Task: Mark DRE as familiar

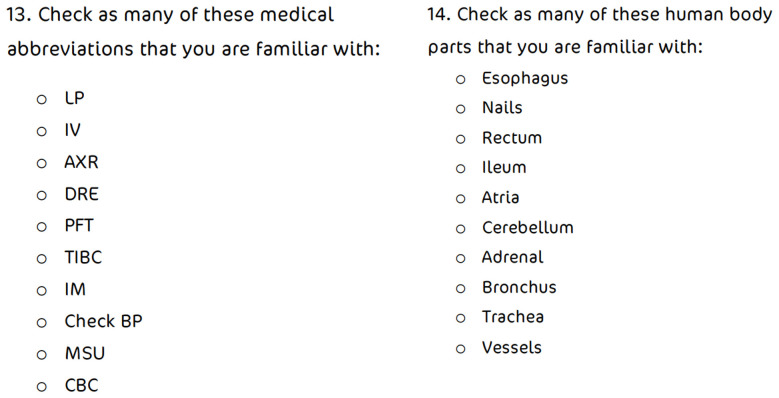Action: coord(42,195)
